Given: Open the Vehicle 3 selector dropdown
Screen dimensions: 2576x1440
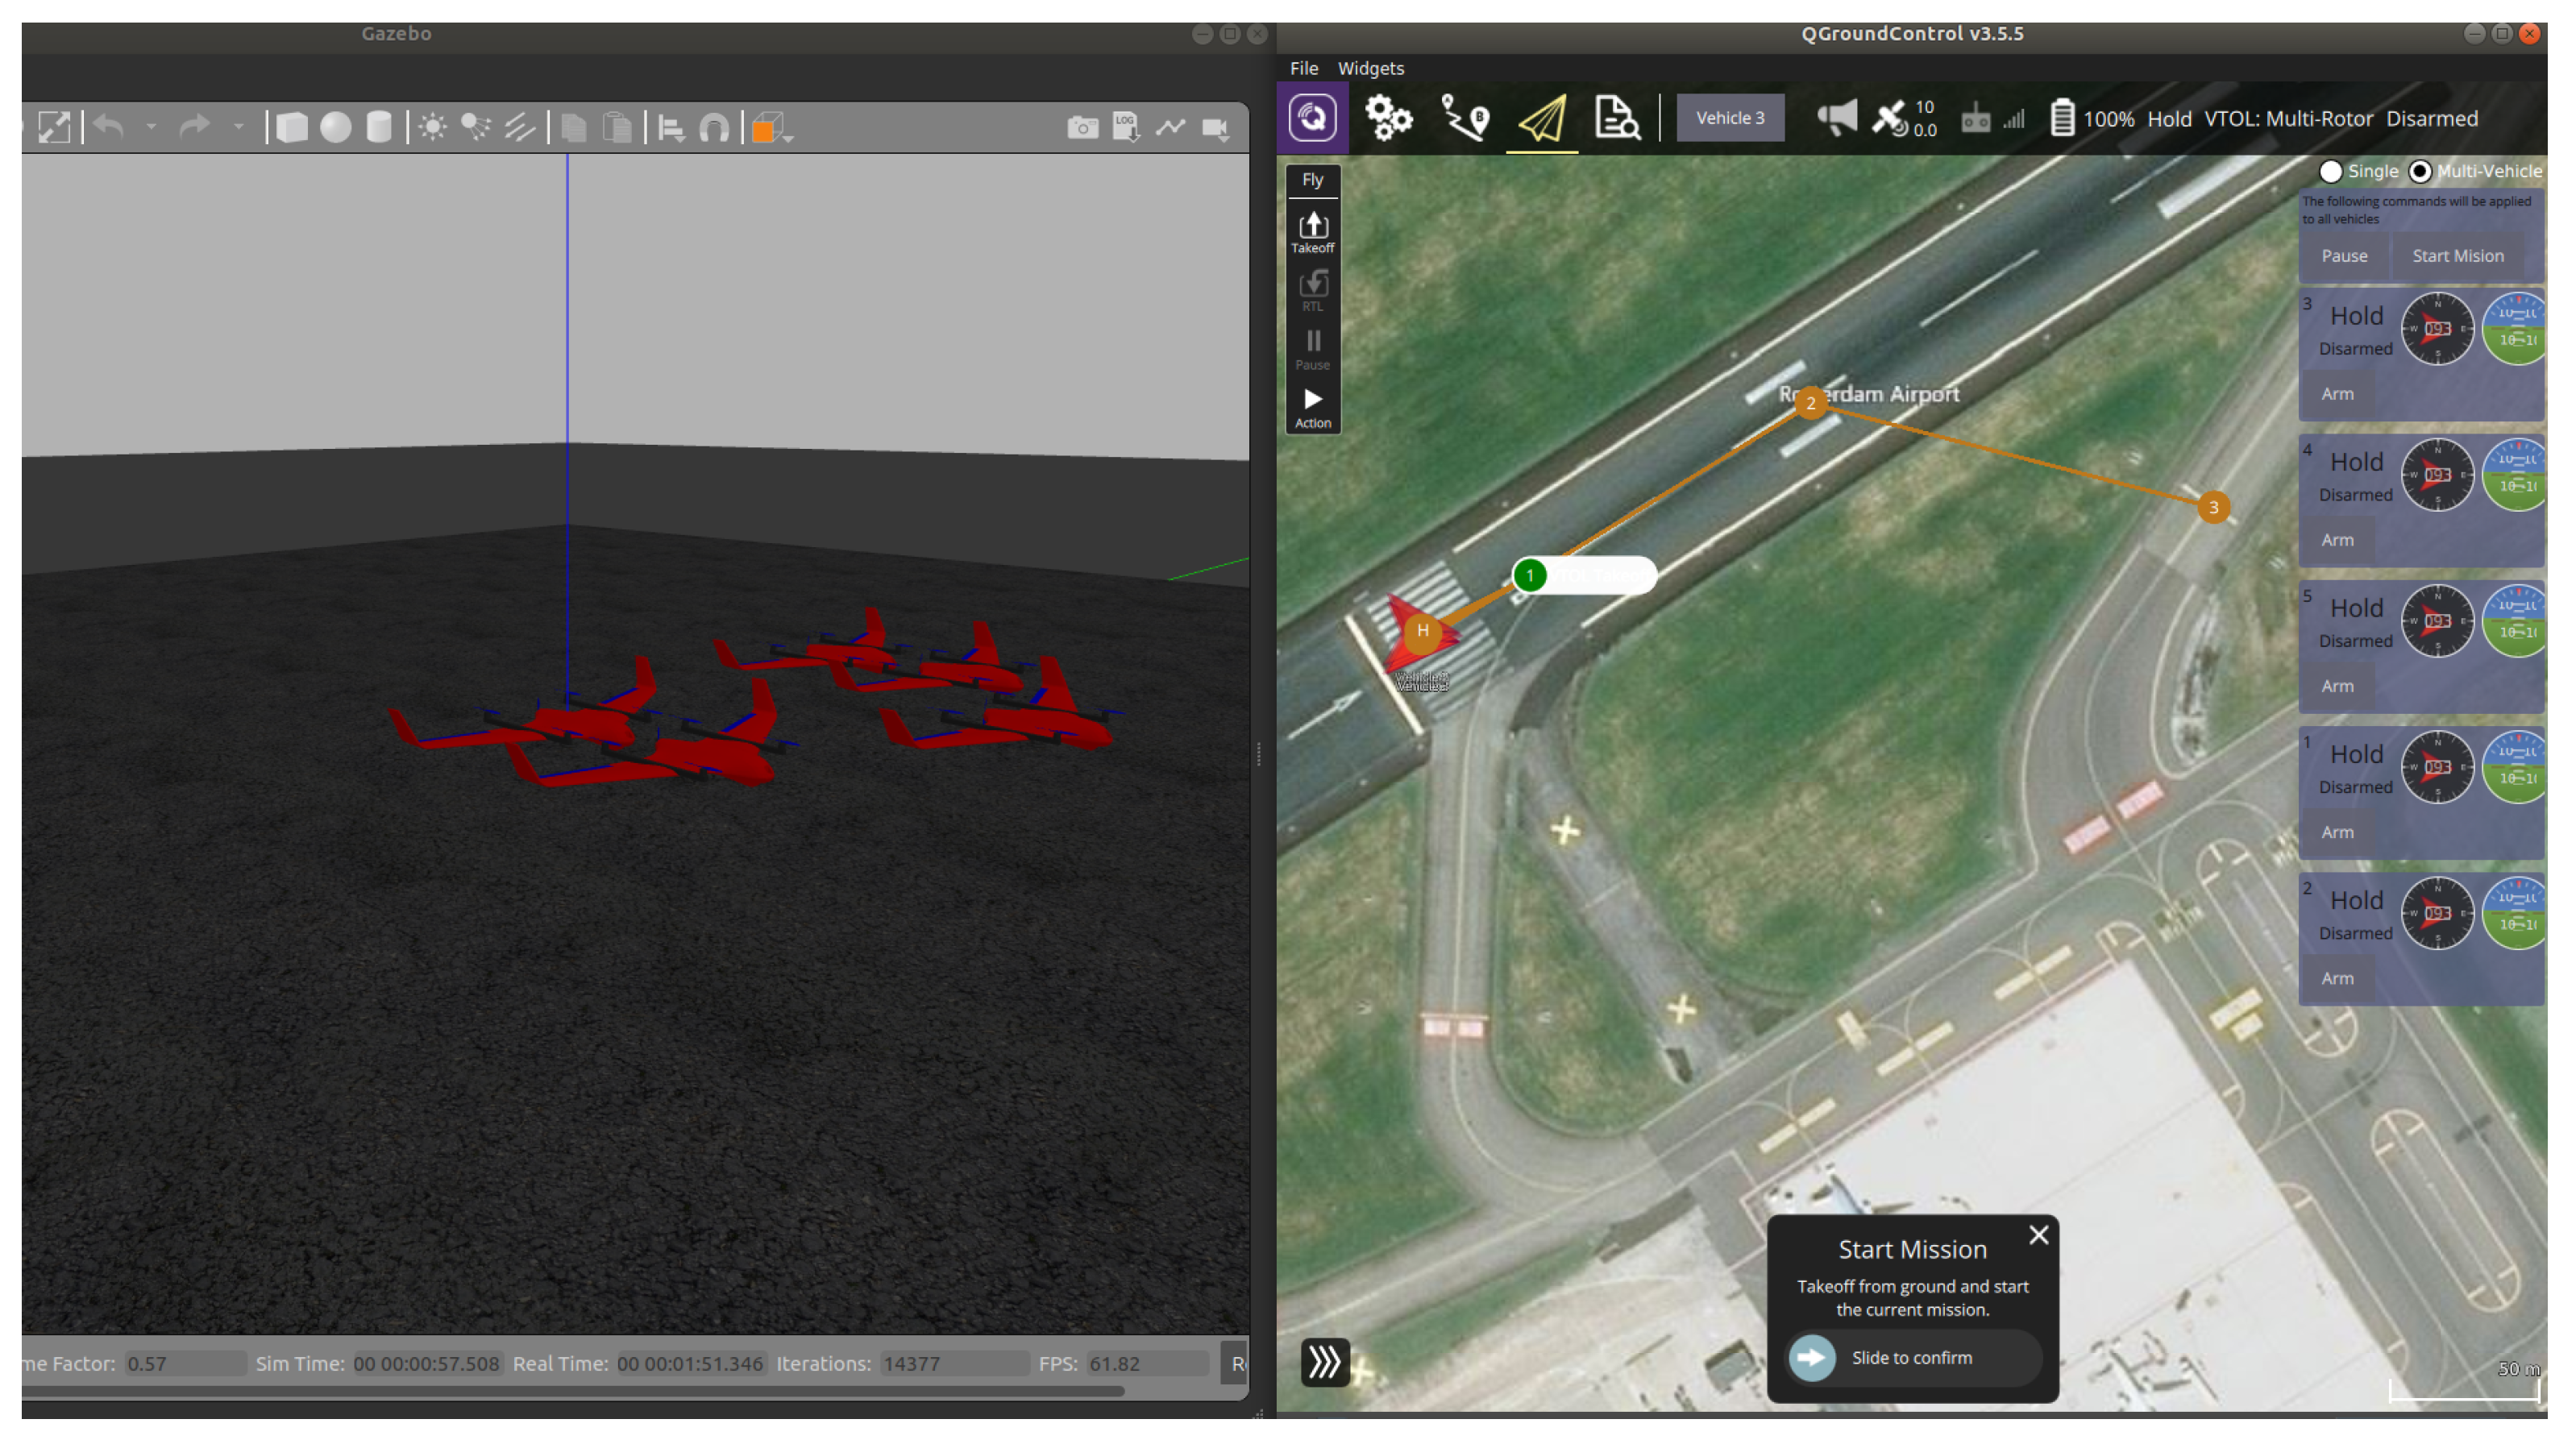Looking at the screenshot, I should pyautogui.click(x=1730, y=118).
